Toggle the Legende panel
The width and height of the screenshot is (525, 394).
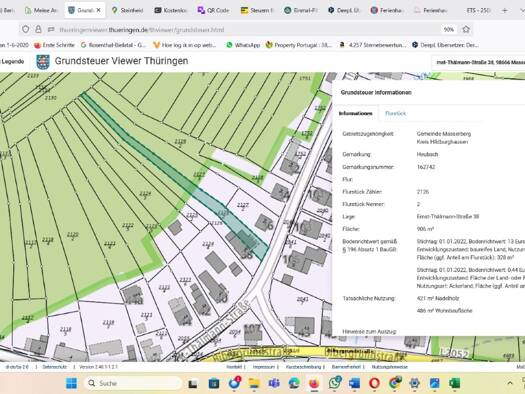12,62
